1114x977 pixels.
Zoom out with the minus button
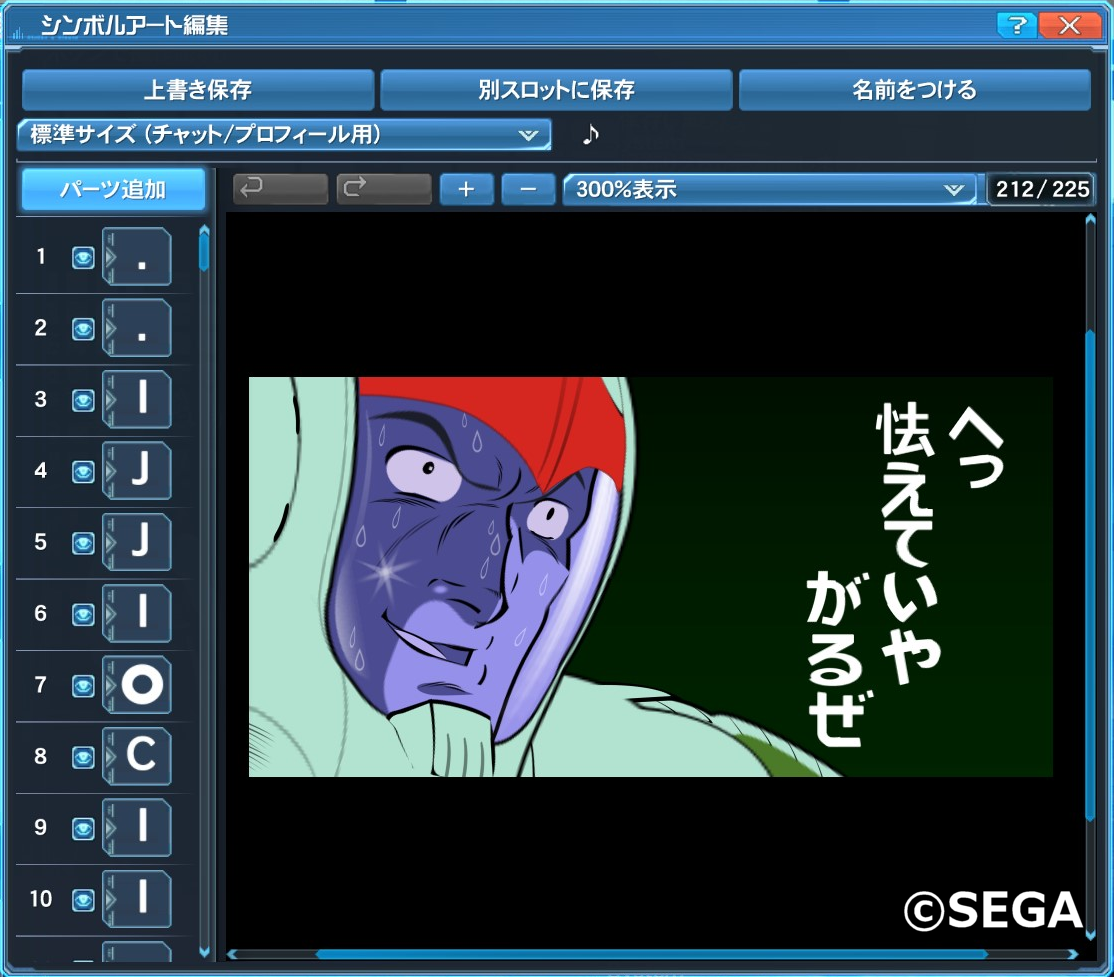(528, 189)
